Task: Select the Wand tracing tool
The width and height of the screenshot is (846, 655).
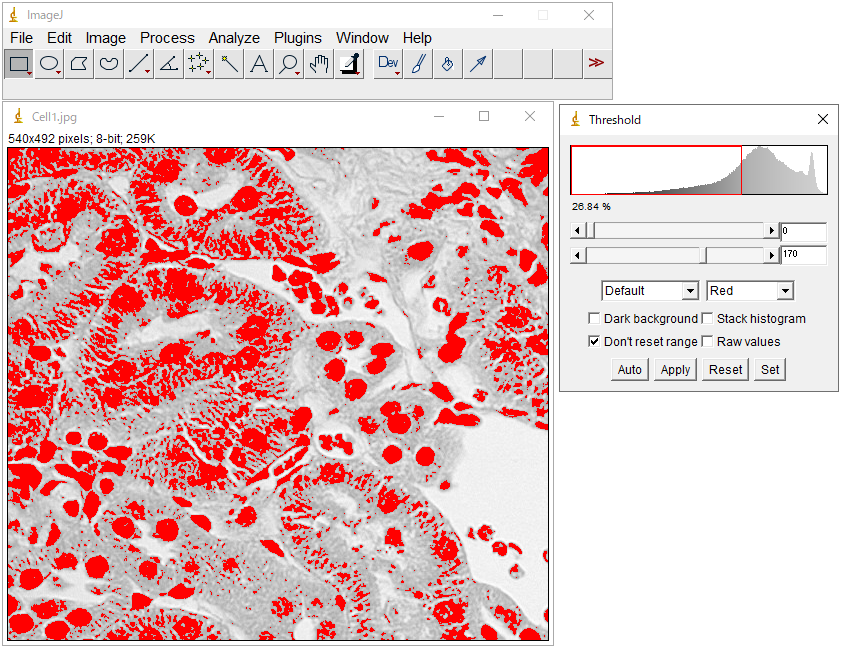Action: [229, 64]
